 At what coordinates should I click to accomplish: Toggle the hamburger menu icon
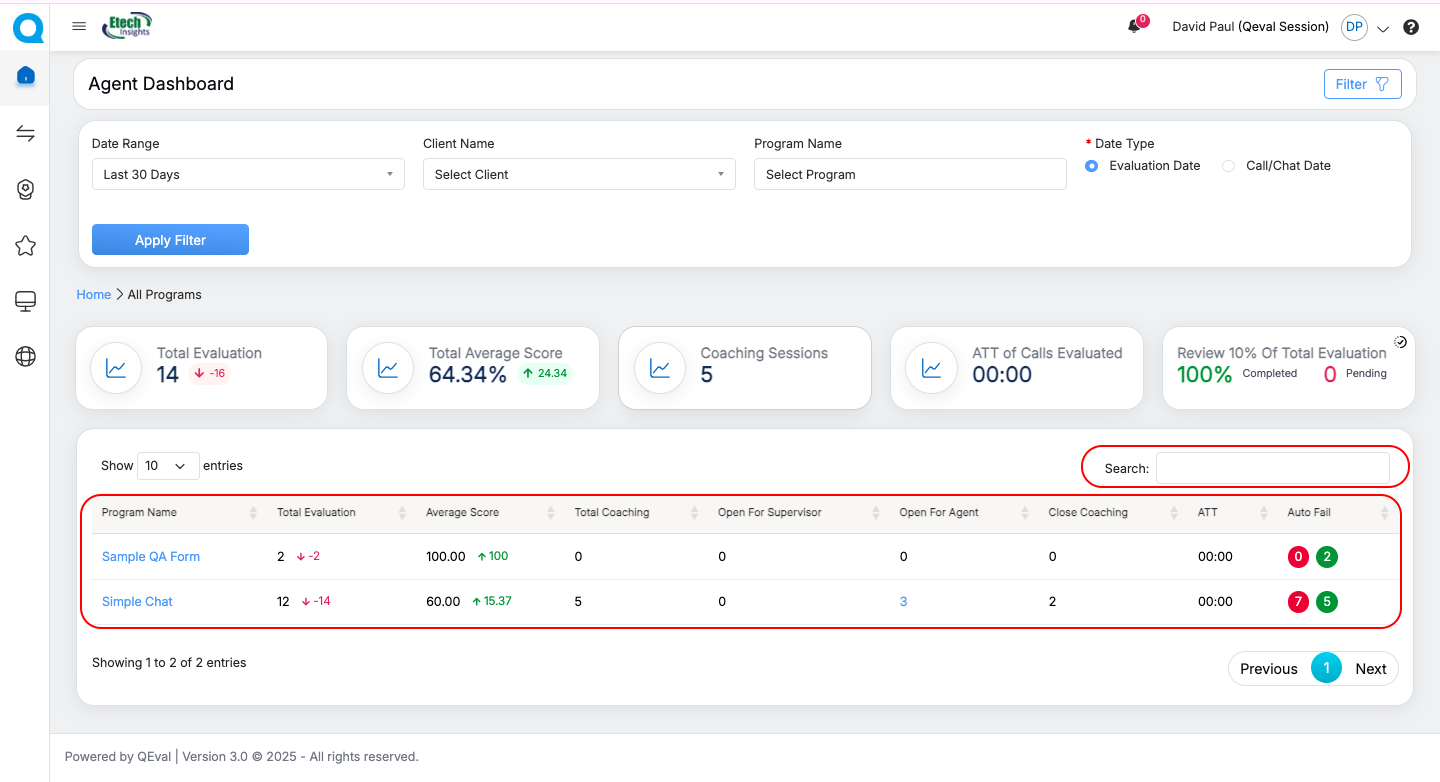click(79, 27)
